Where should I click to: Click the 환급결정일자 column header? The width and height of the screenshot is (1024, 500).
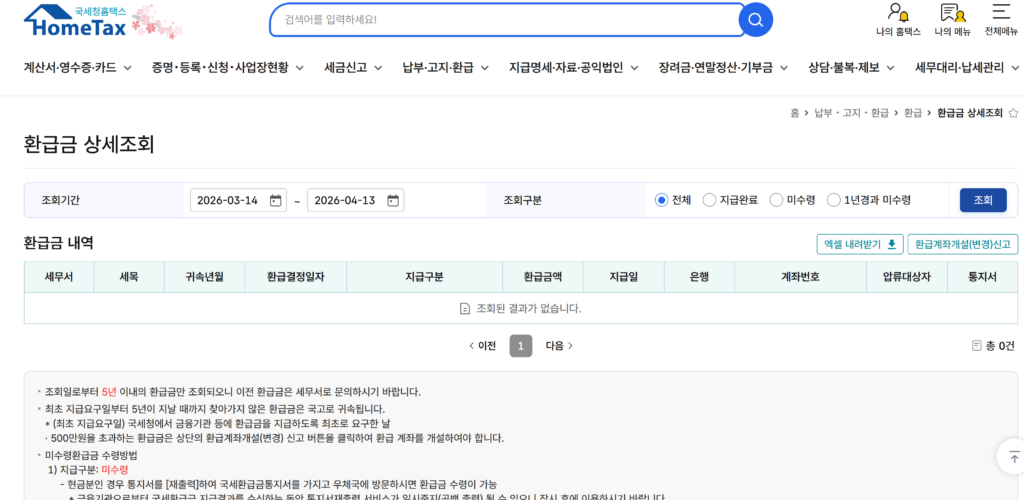coord(296,277)
